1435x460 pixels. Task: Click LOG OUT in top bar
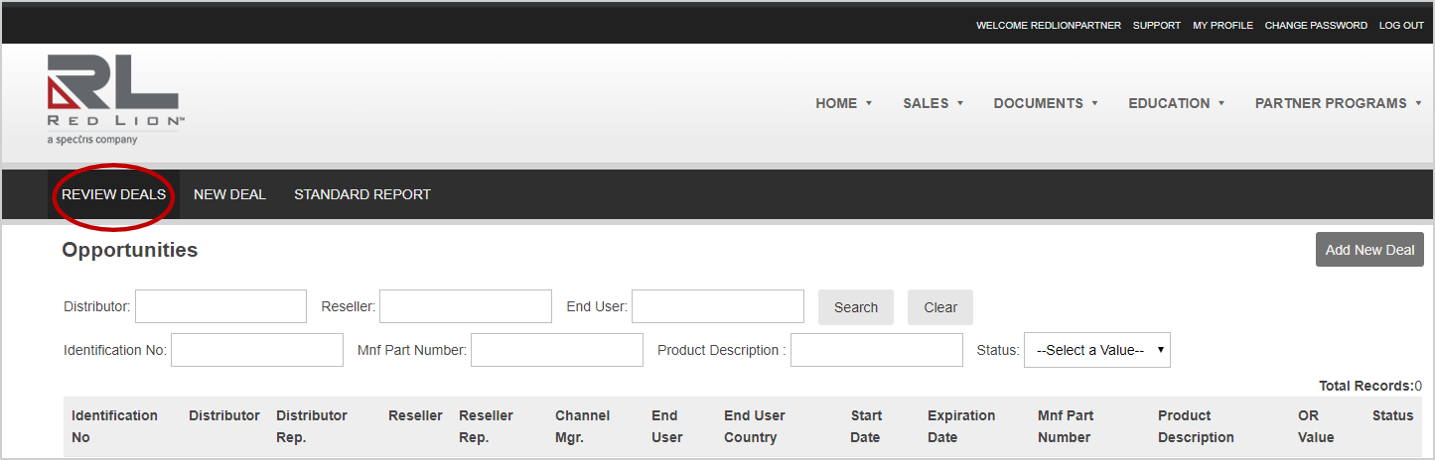click(1401, 25)
